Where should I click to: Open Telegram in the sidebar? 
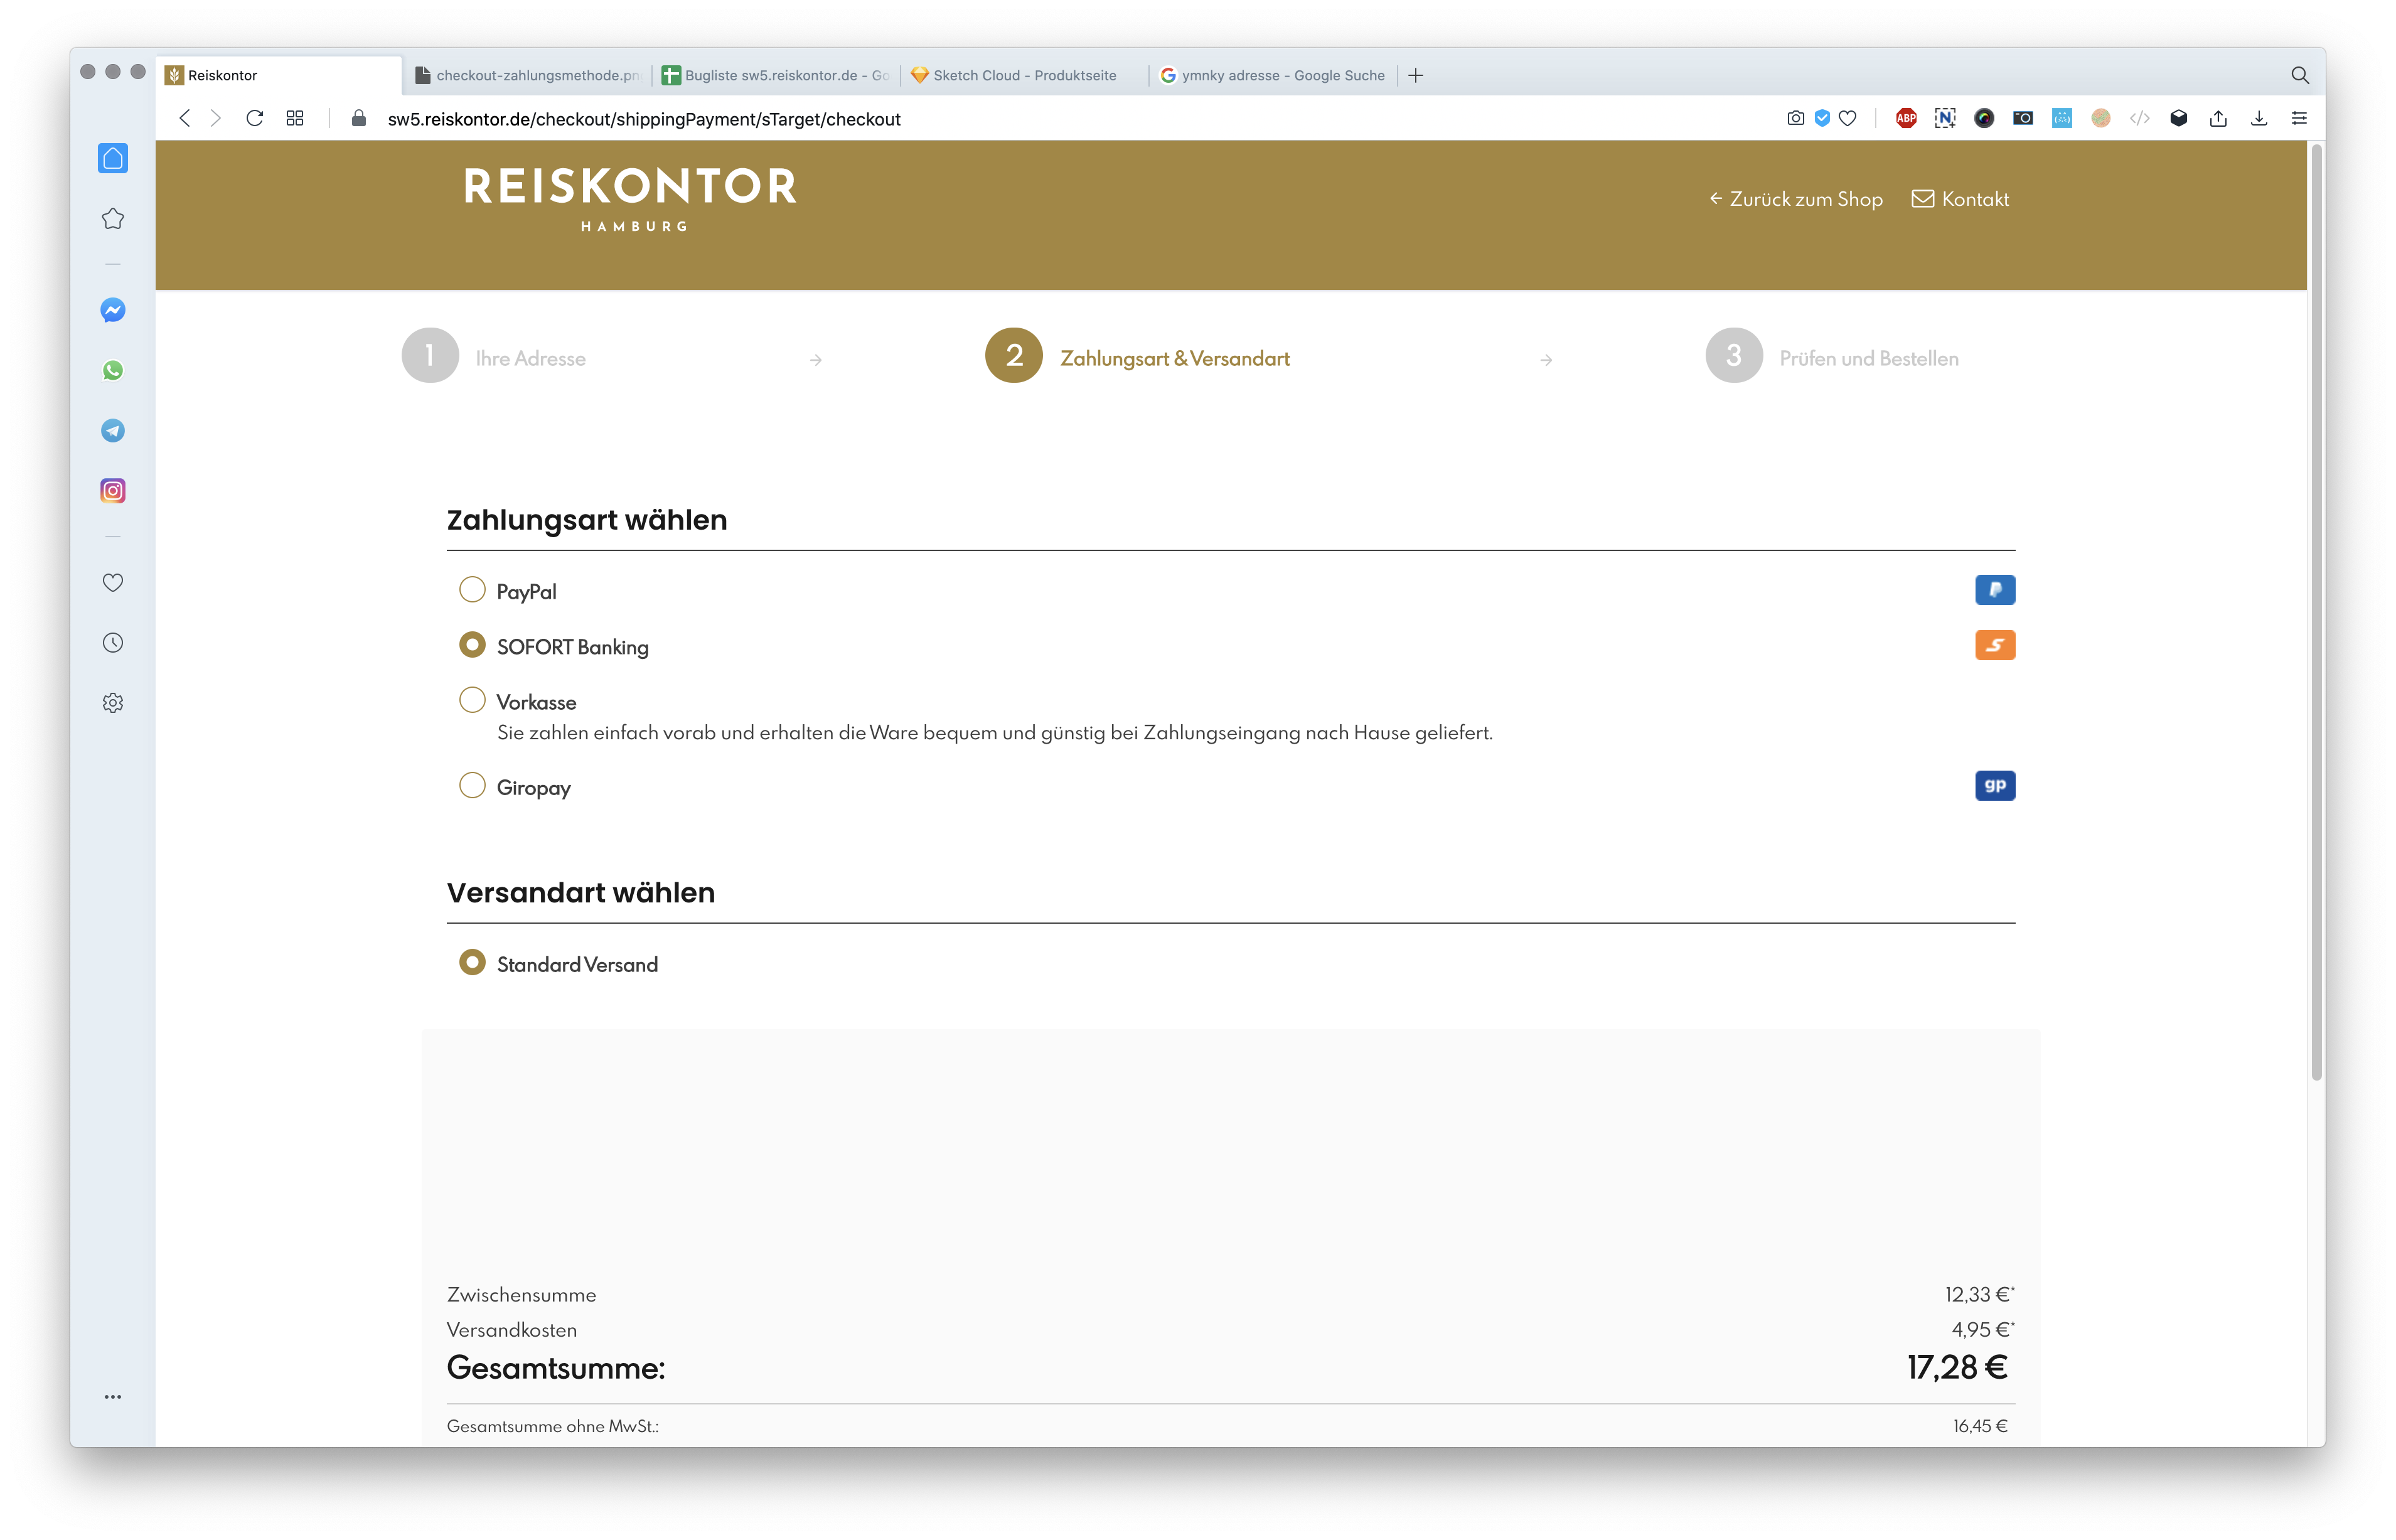(x=113, y=431)
